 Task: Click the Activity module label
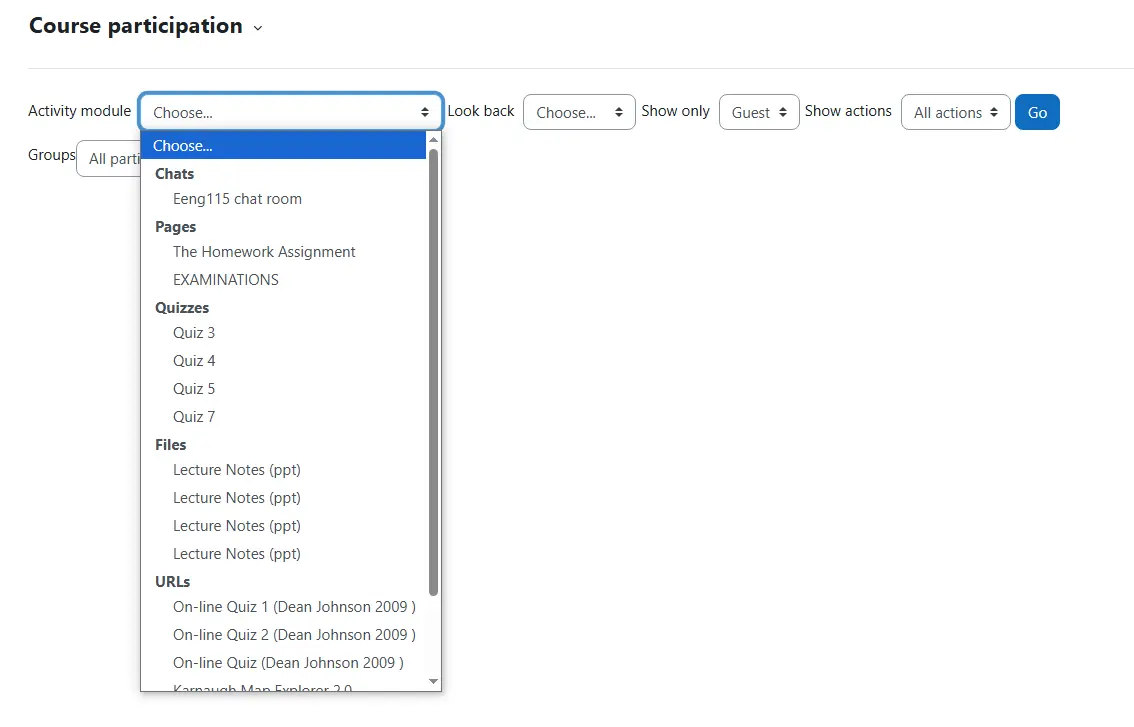[x=80, y=111]
